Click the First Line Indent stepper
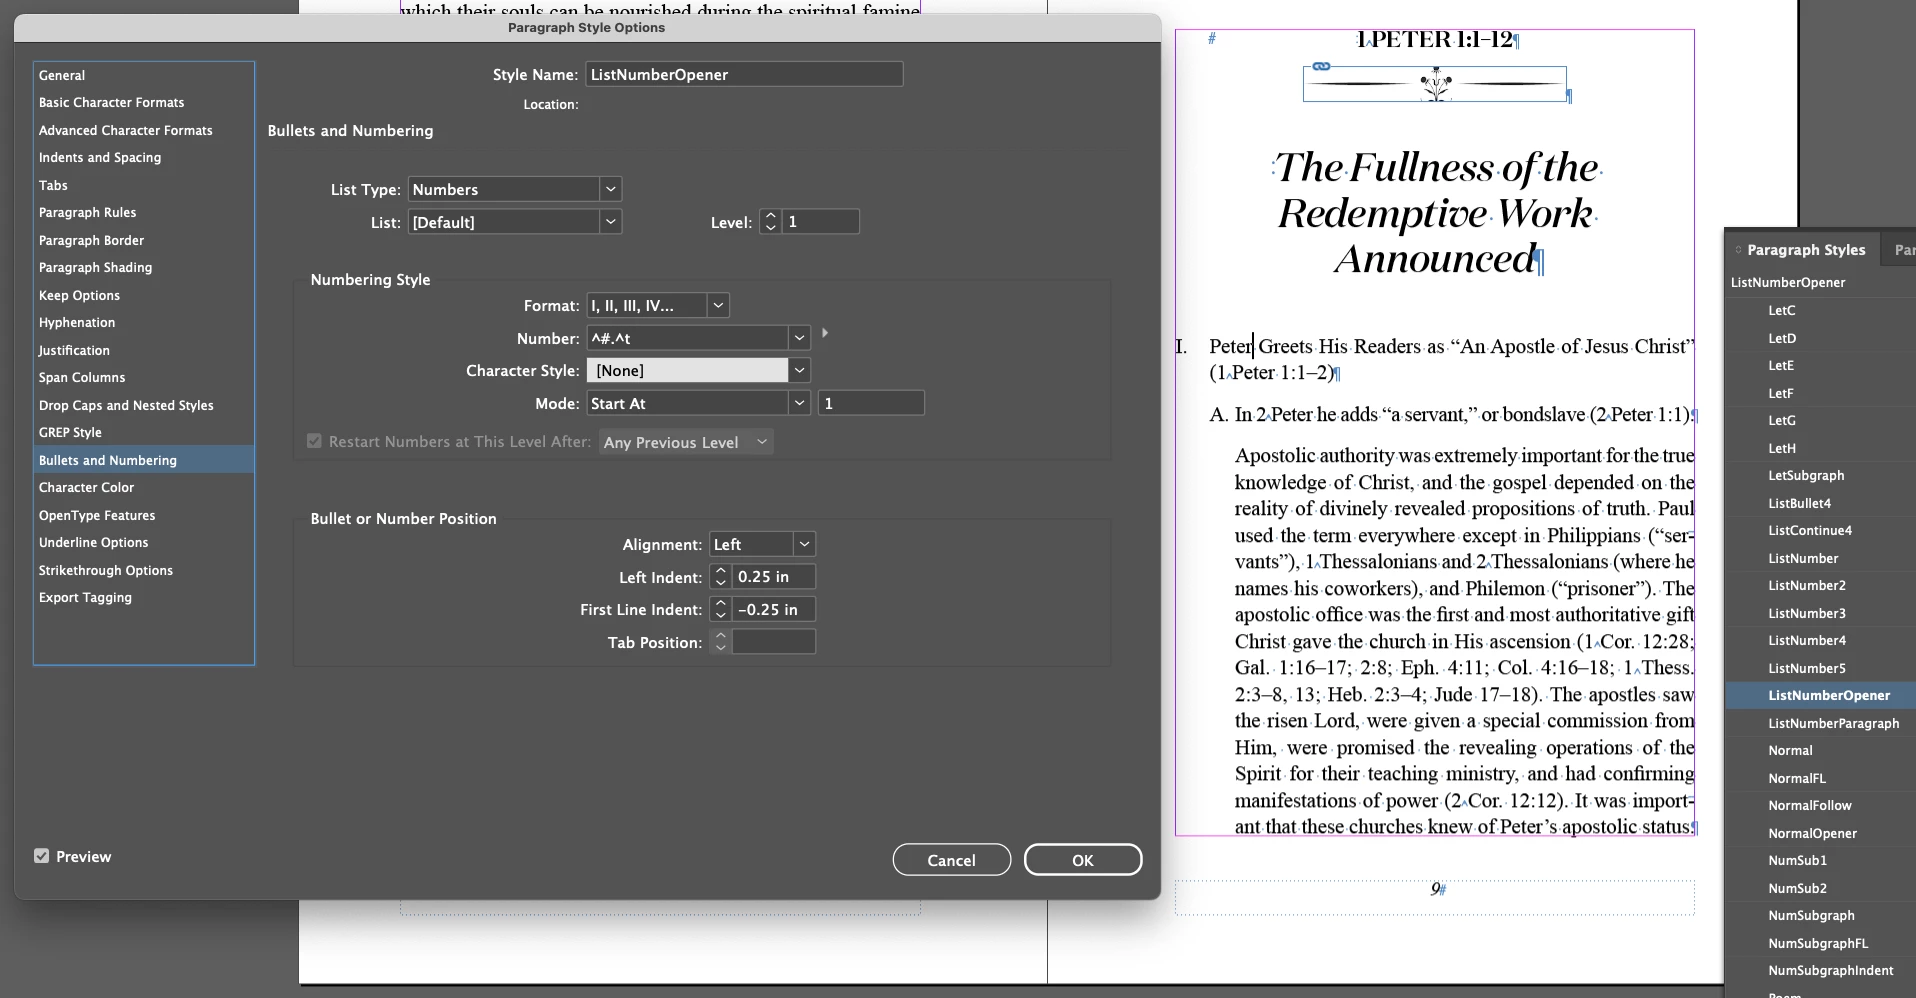Screen dimensions: 1916x998 720,609
